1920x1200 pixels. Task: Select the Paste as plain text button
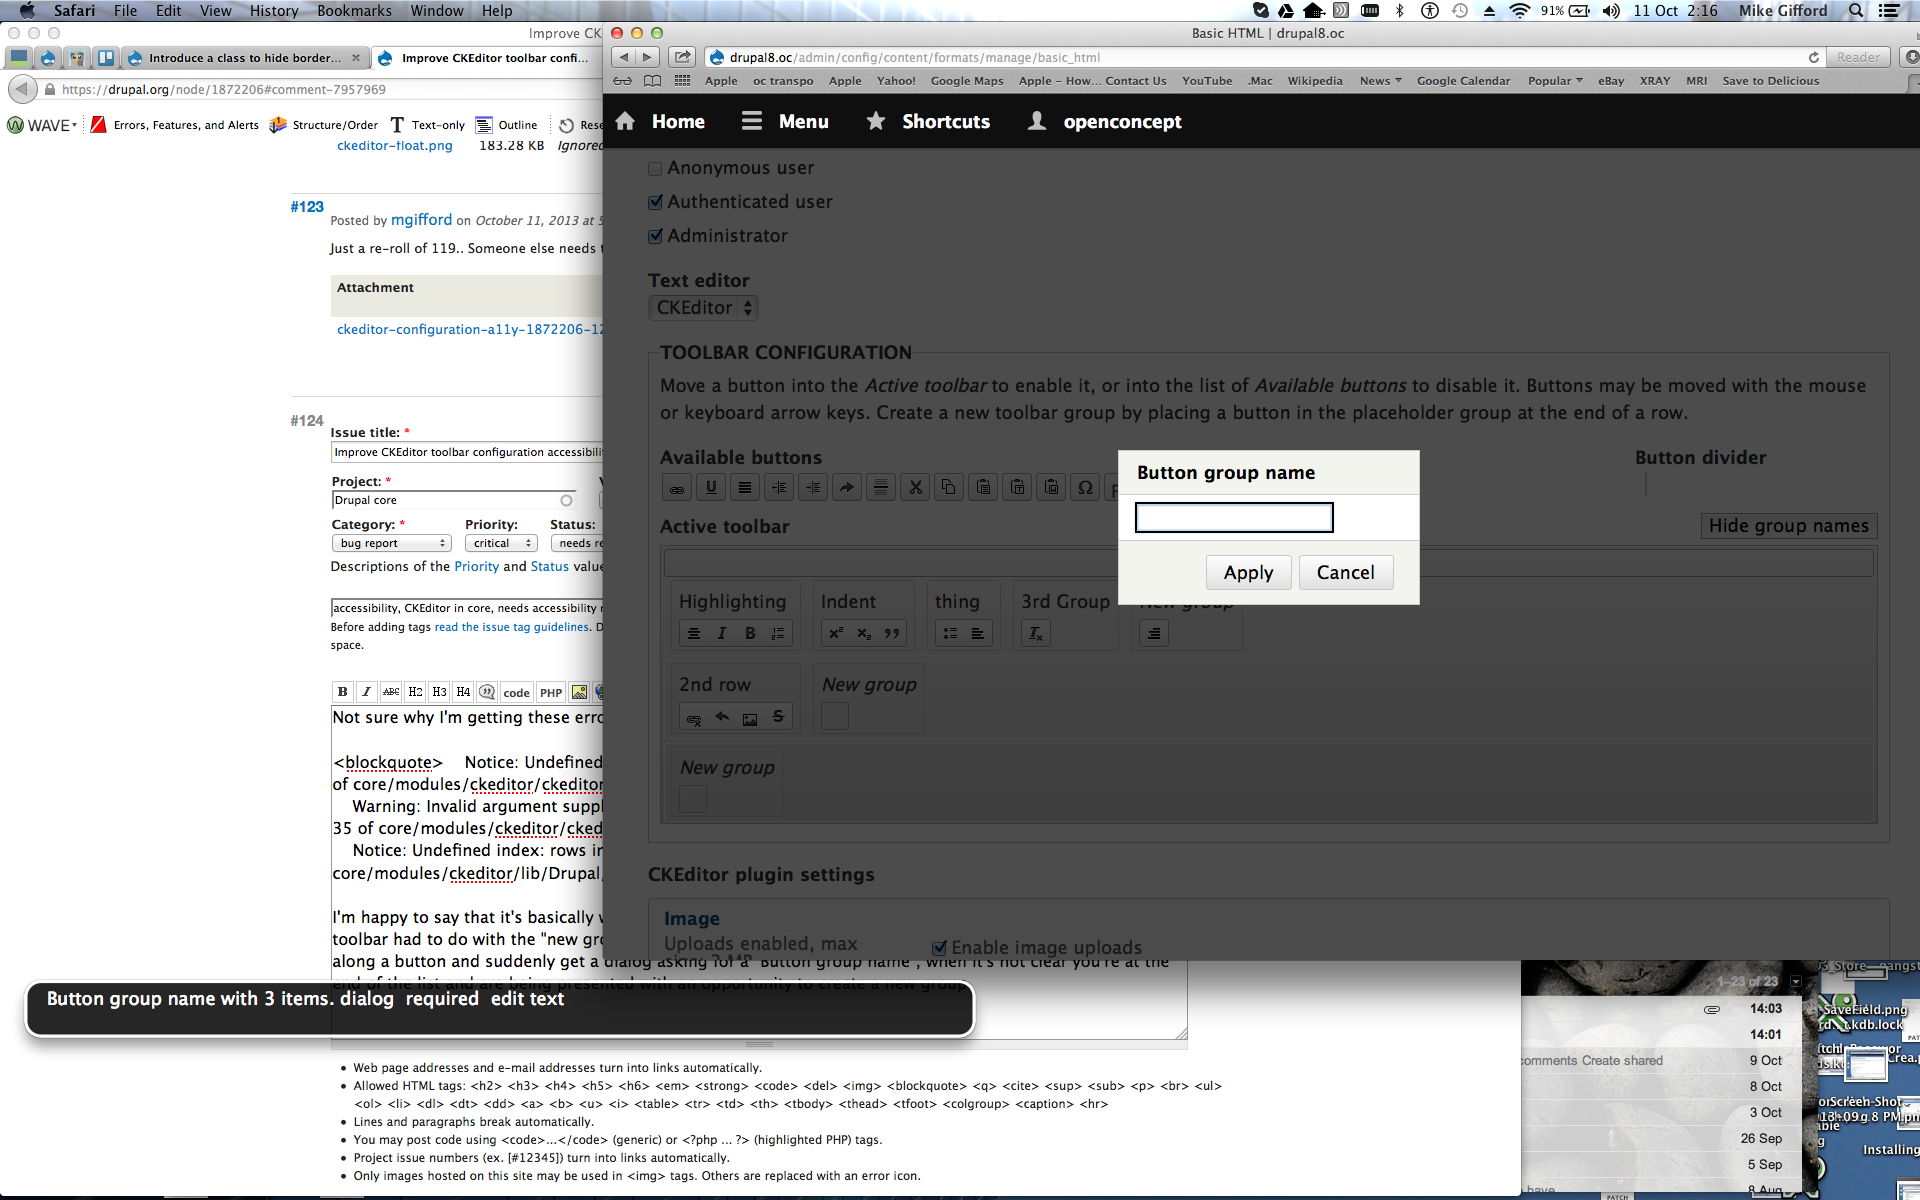click(x=1017, y=488)
